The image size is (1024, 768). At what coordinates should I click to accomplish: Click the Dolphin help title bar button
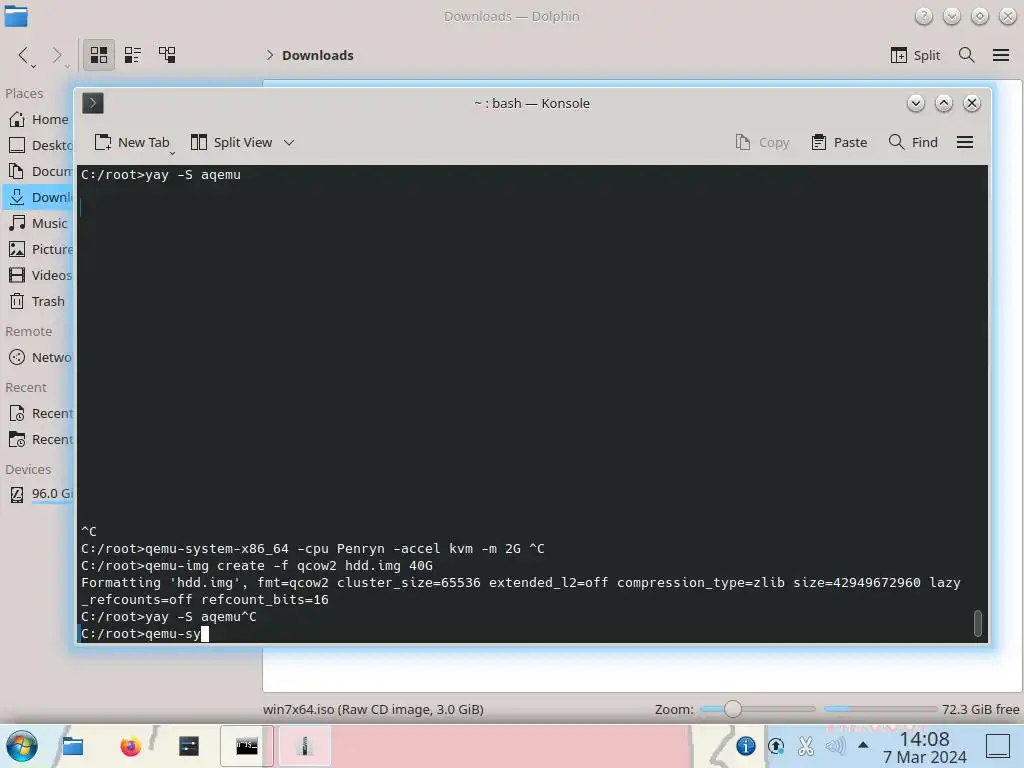pos(923,16)
